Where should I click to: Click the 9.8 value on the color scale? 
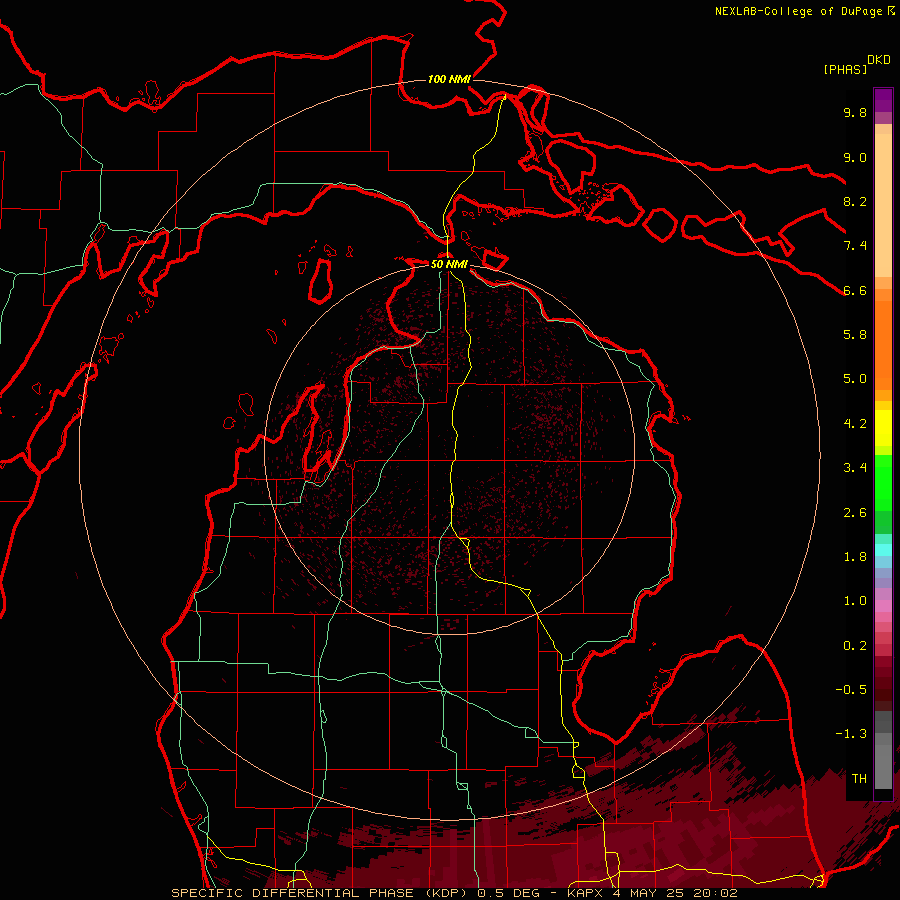(x=855, y=112)
